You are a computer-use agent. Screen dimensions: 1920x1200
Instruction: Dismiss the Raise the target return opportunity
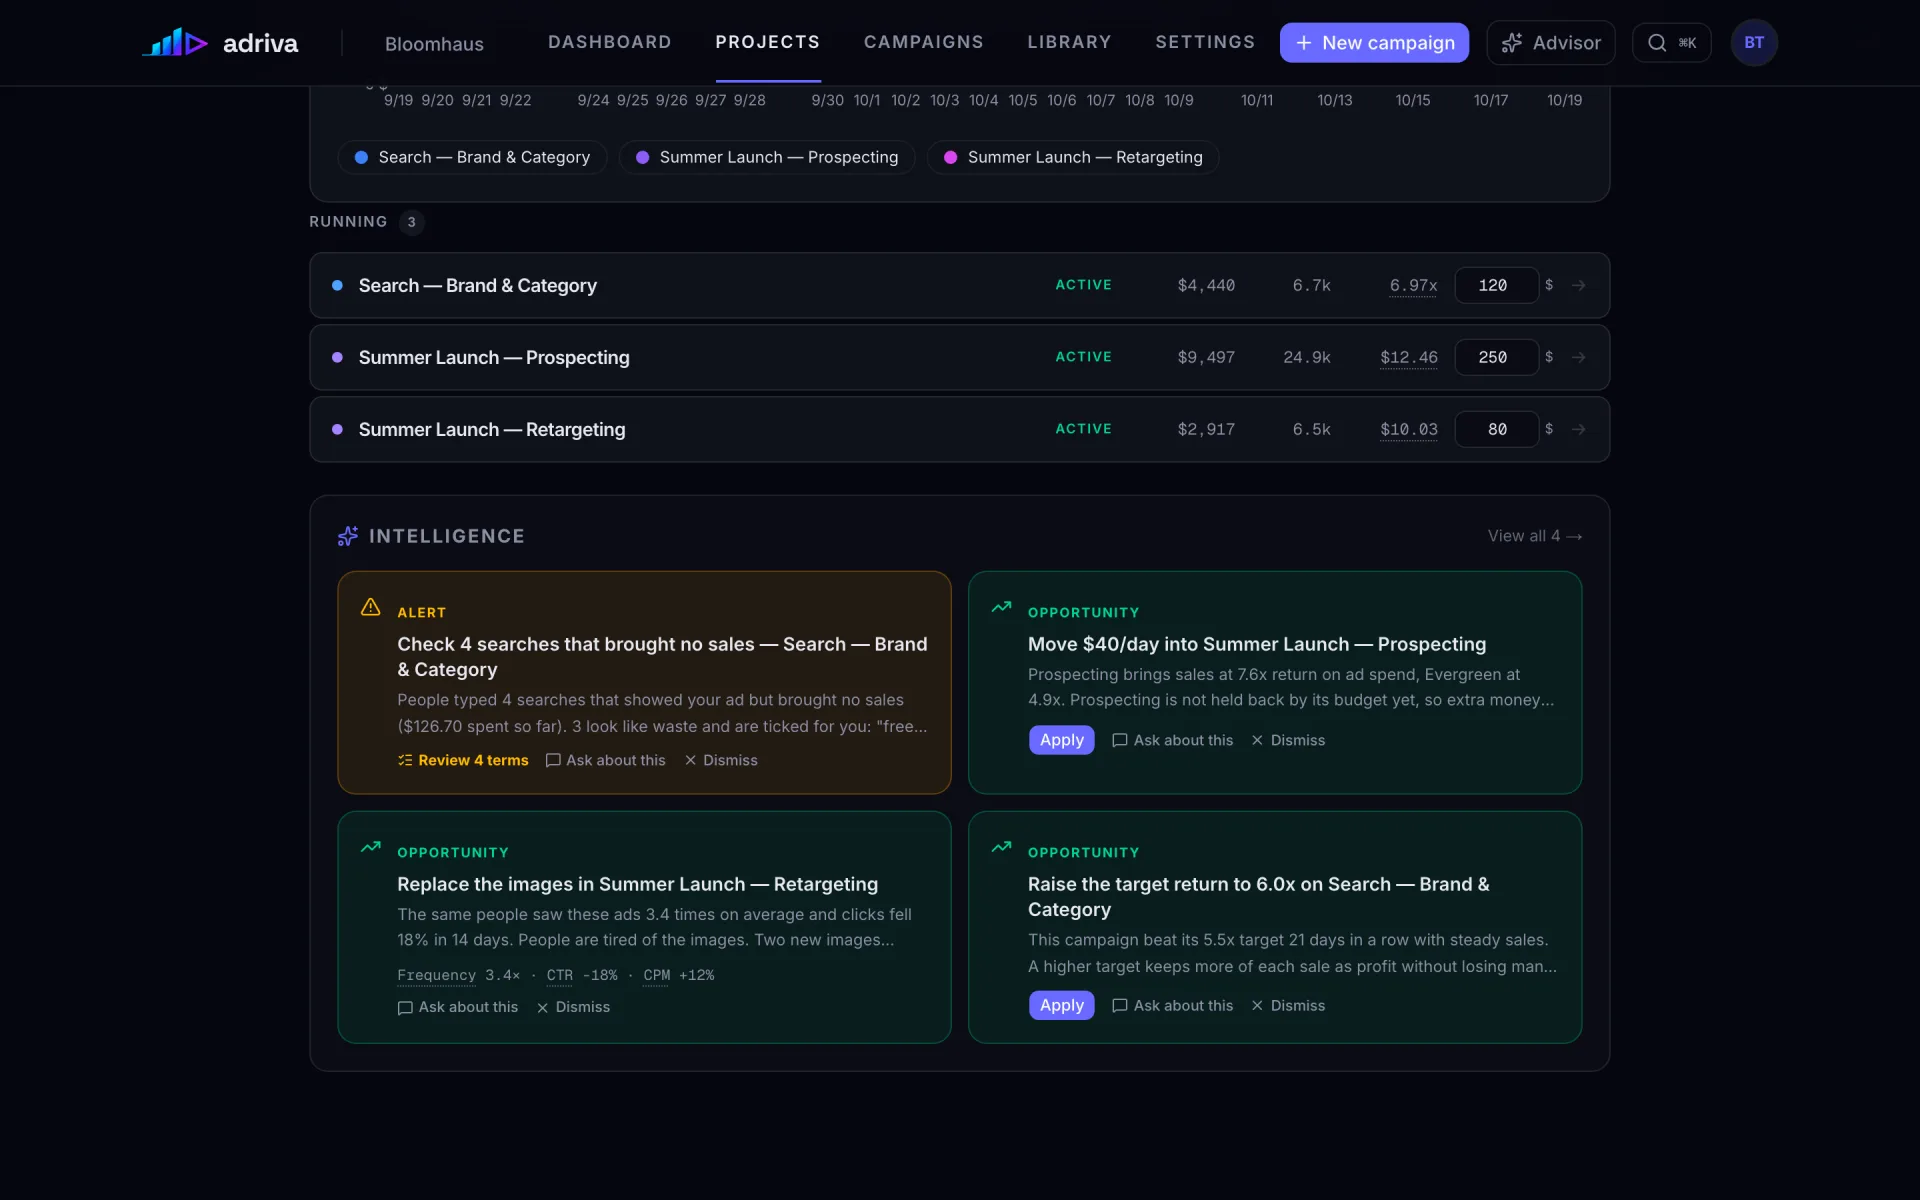click(1288, 1005)
